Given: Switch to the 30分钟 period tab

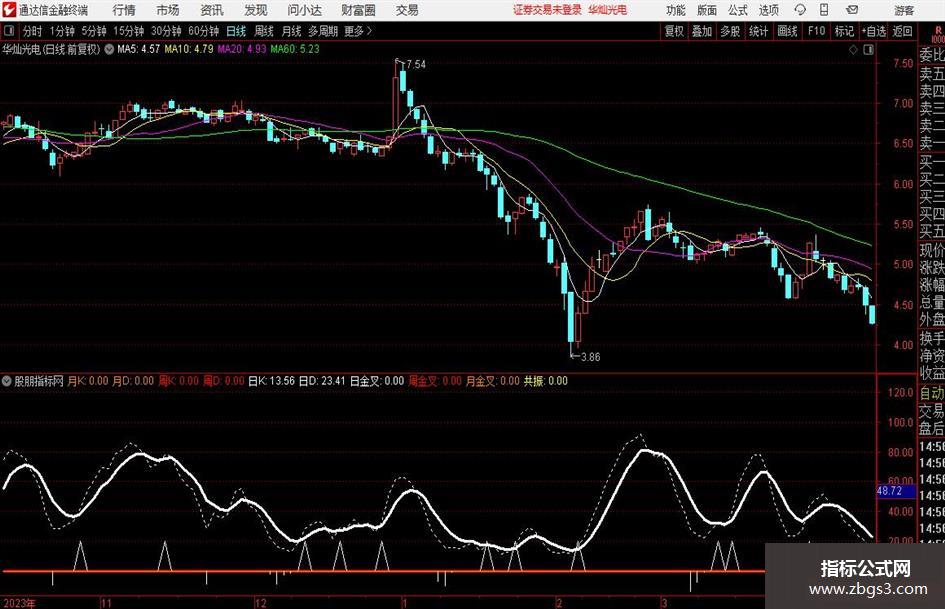Looking at the screenshot, I should coord(166,31).
